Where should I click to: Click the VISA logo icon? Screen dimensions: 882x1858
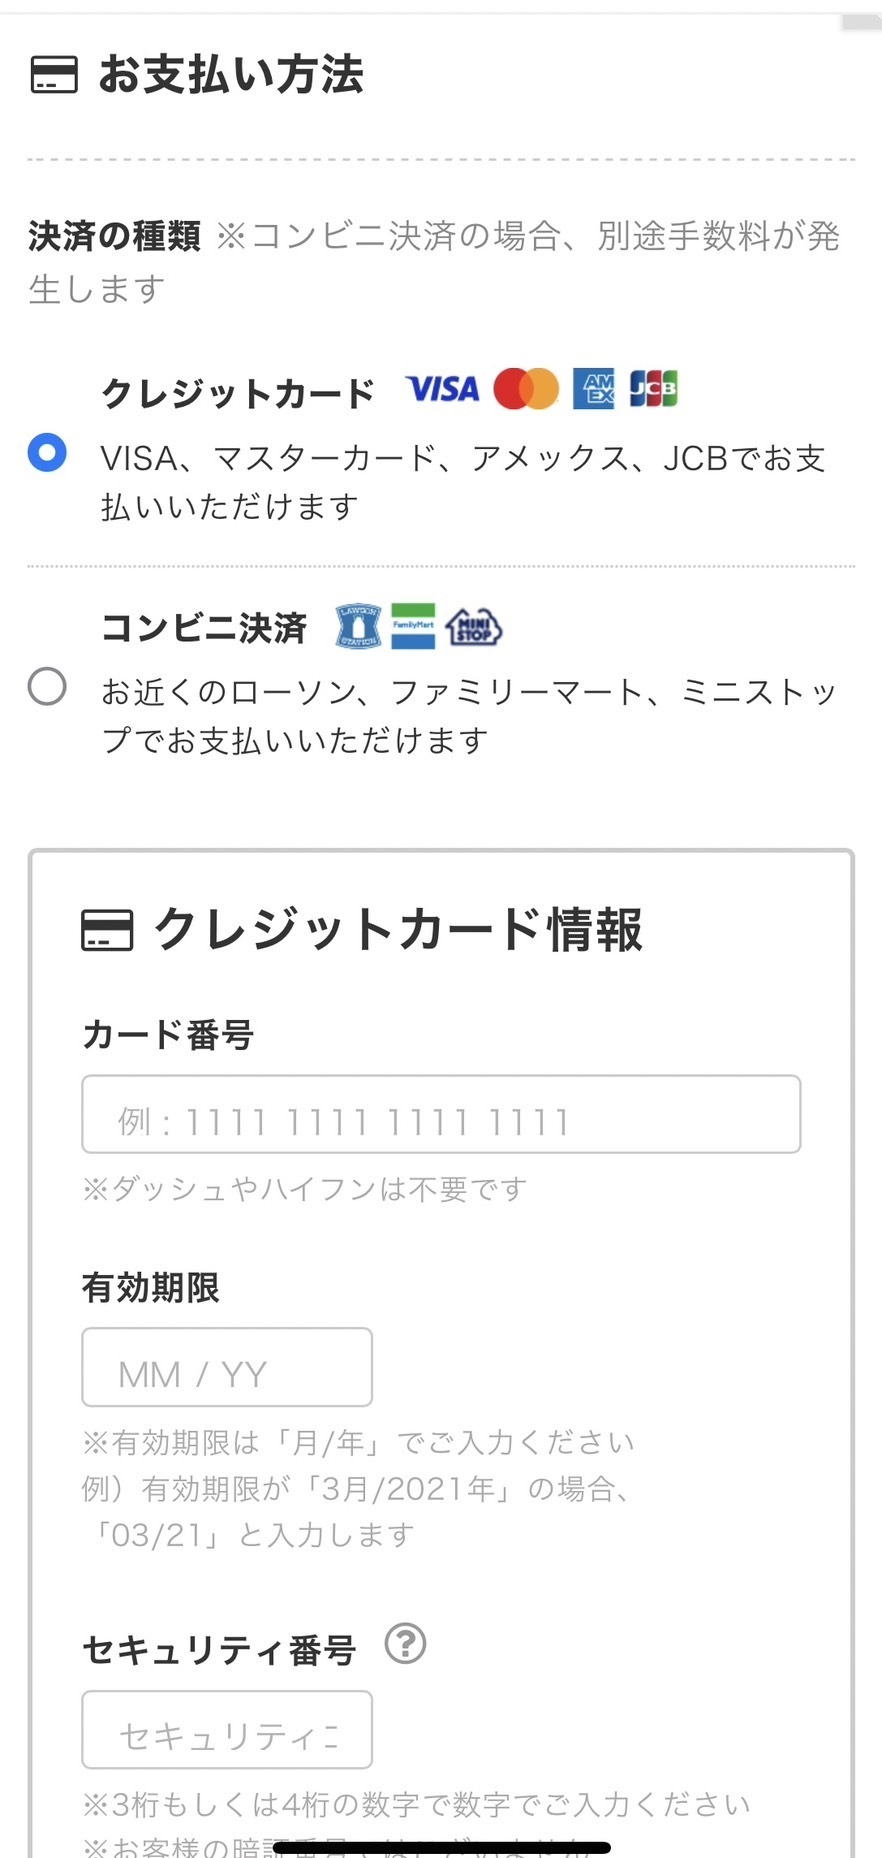click(x=442, y=389)
